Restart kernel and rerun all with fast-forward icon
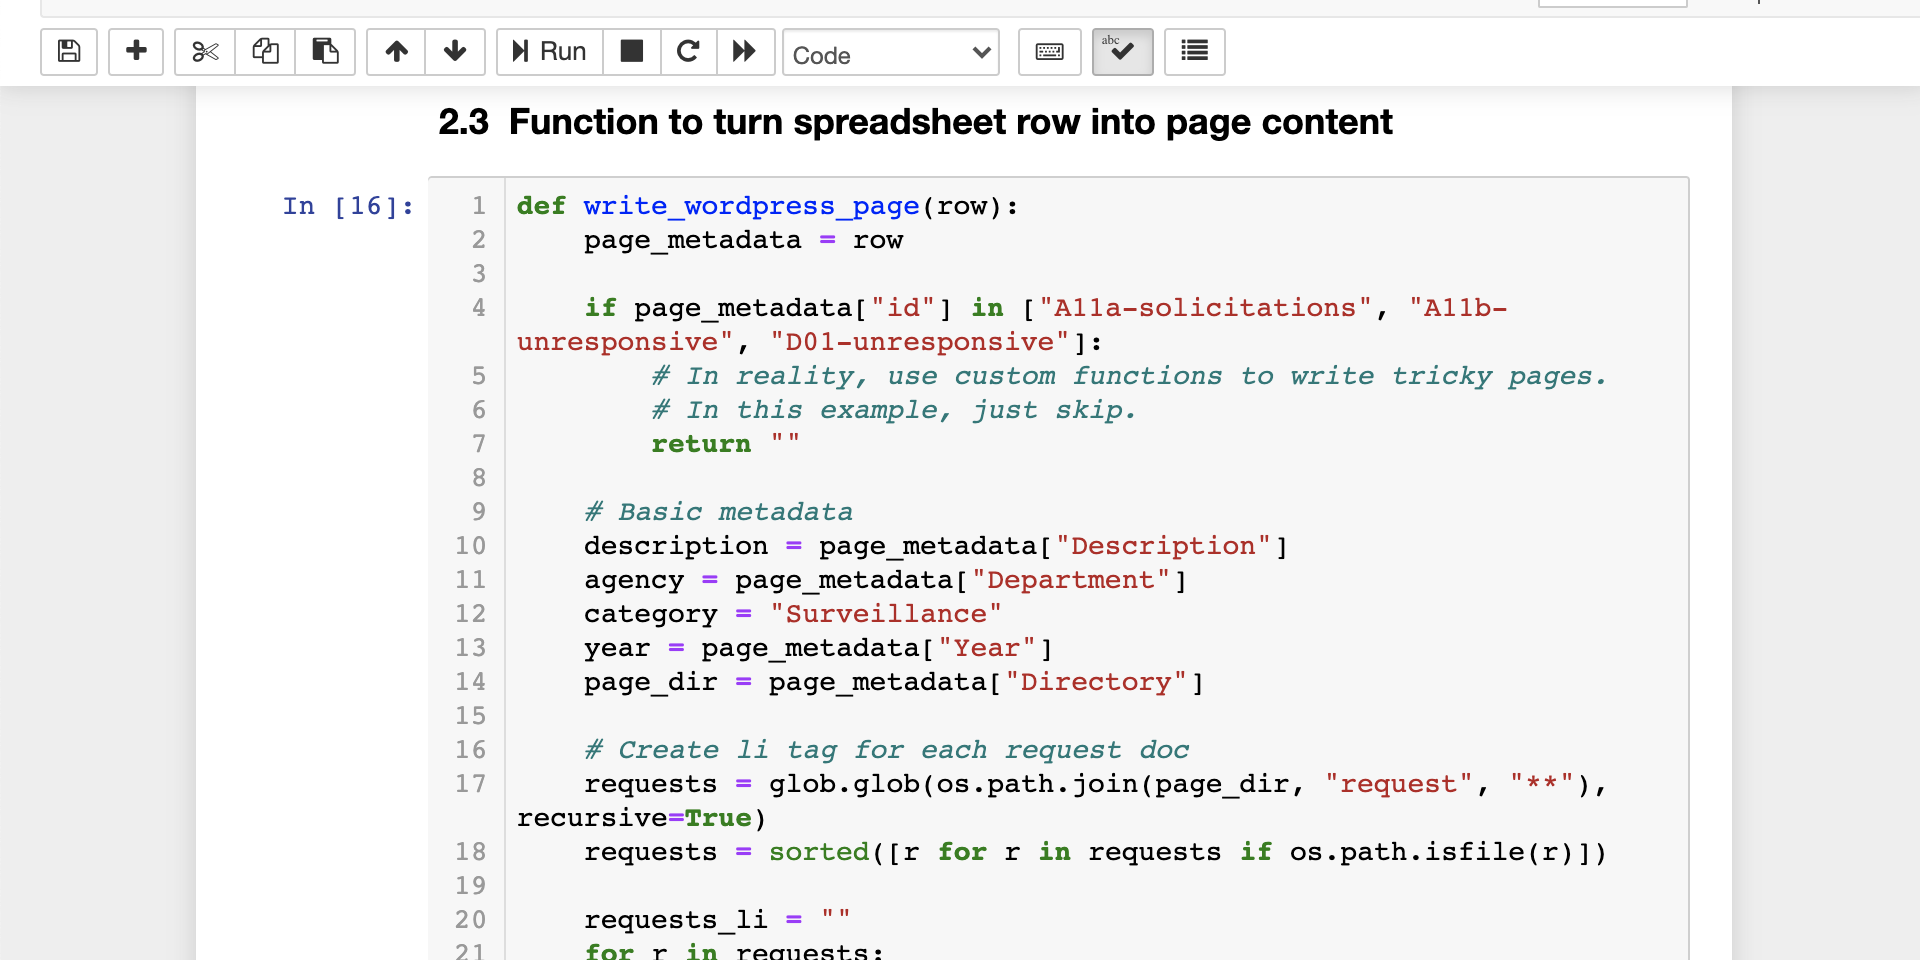 pos(745,51)
